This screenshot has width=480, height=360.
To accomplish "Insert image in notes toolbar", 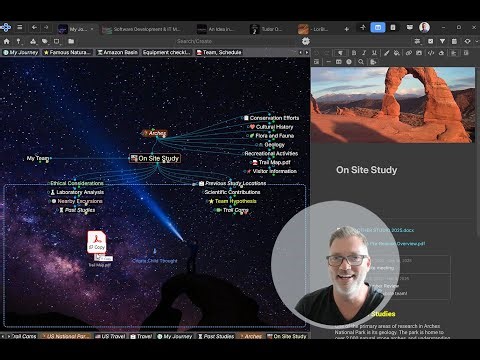I will [419, 53].
